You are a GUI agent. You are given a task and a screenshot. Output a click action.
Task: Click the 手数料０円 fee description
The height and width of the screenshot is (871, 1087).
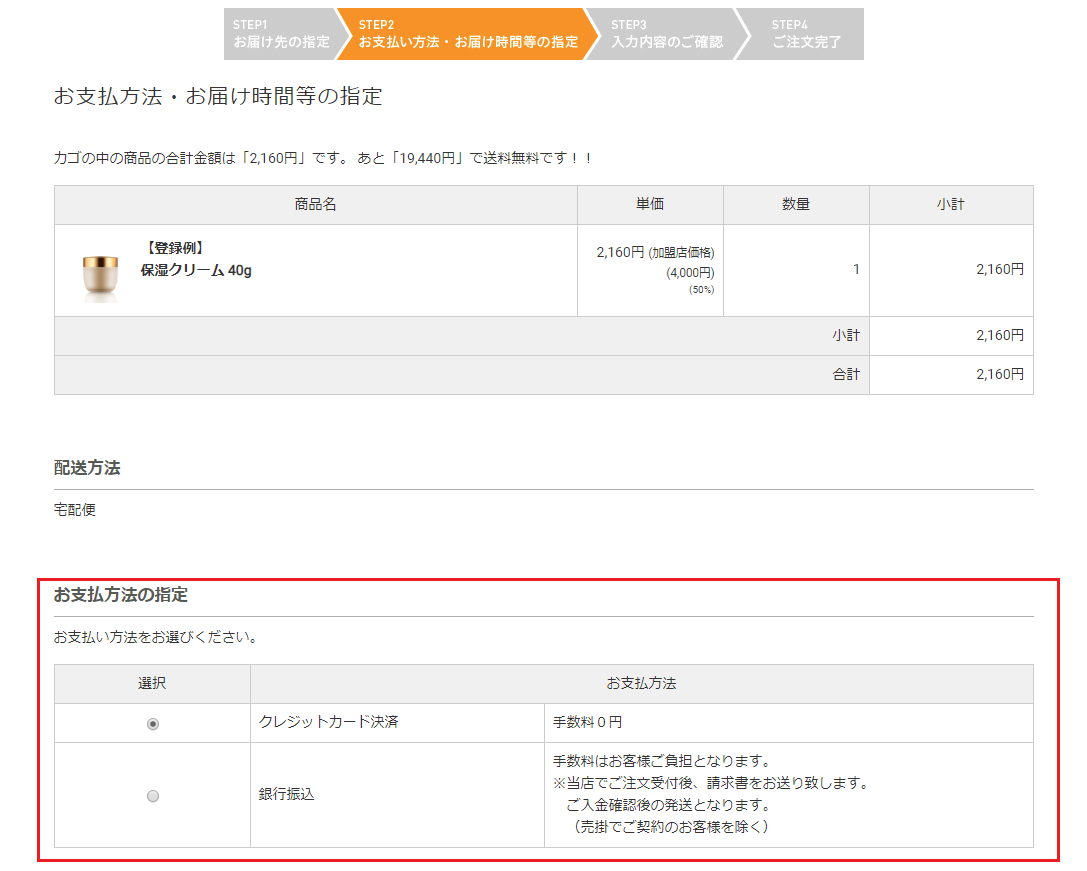[x=587, y=722]
